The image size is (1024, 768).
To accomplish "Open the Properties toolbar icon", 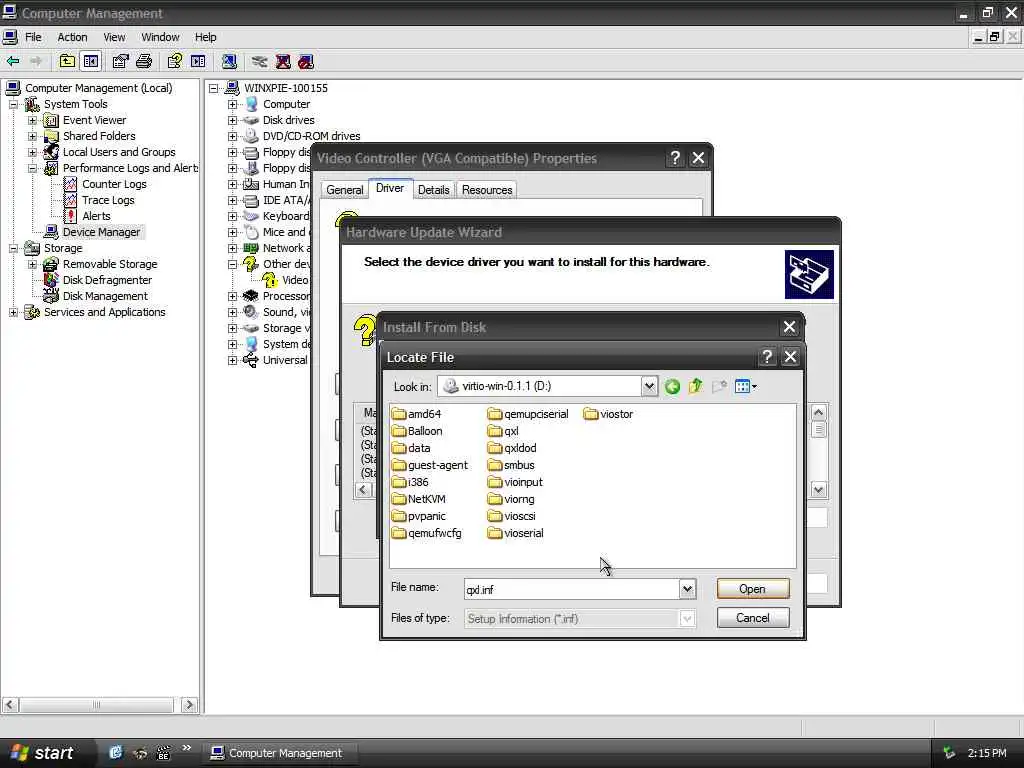I will point(120,61).
